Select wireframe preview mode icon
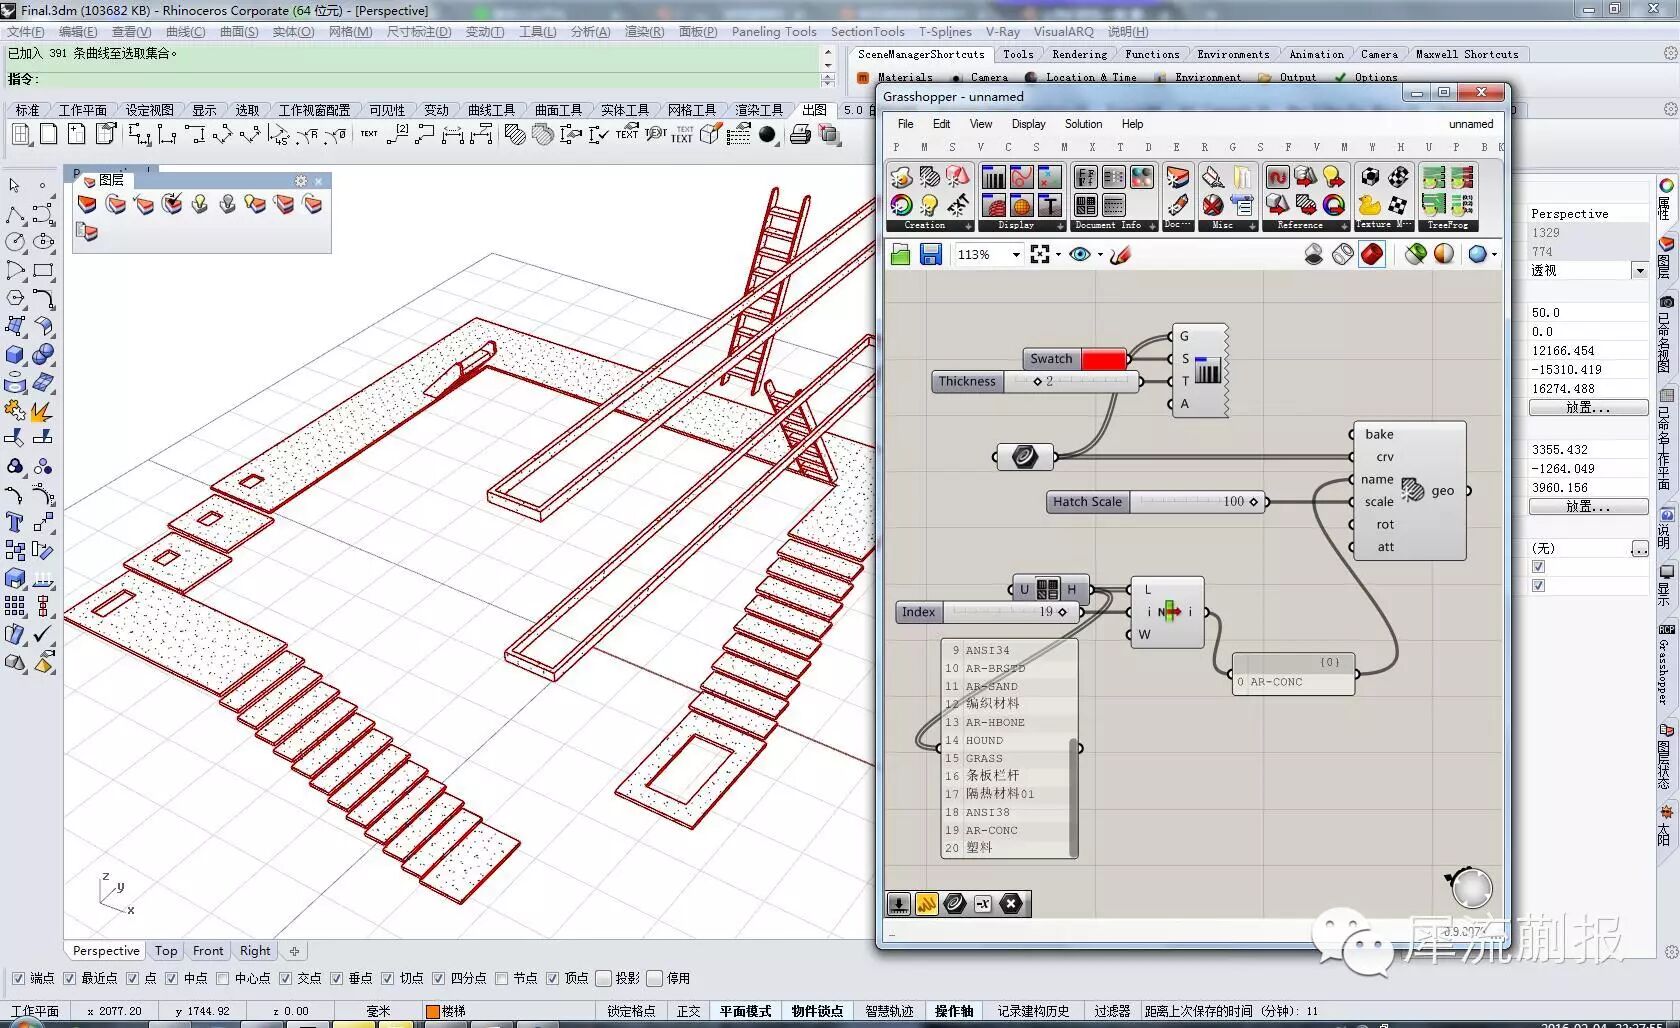Image resolution: width=1680 pixels, height=1028 pixels. click(x=1343, y=255)
